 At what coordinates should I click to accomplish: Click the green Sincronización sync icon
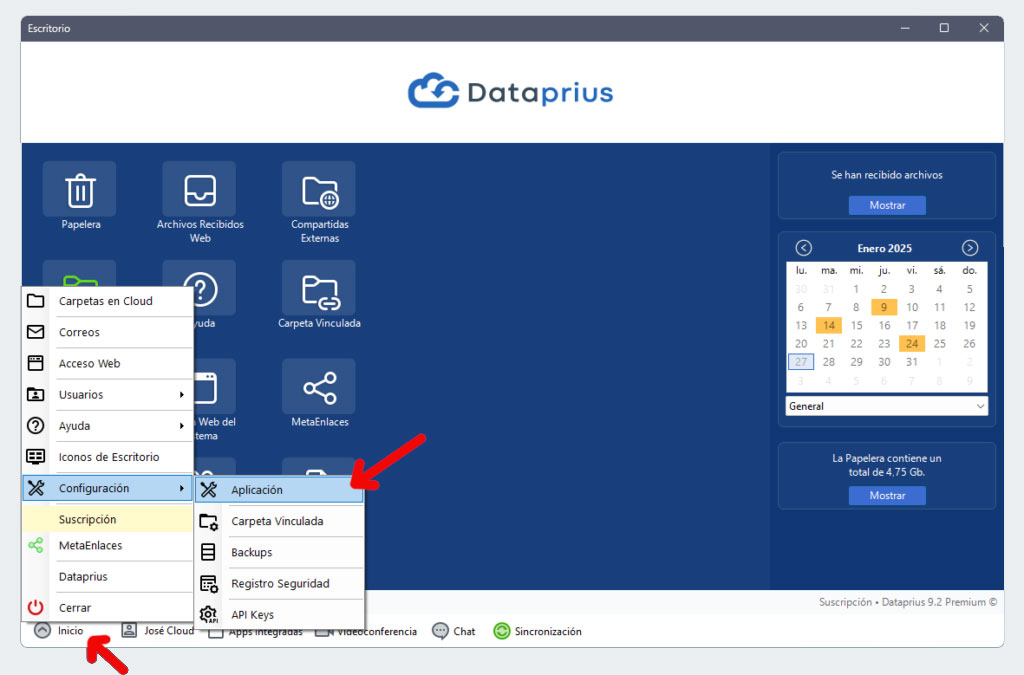(x=502, y=631)
